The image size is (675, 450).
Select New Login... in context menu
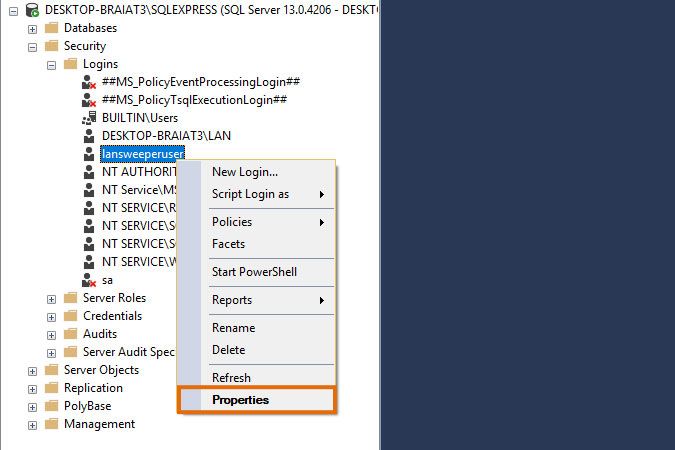(x=244, y=172)
